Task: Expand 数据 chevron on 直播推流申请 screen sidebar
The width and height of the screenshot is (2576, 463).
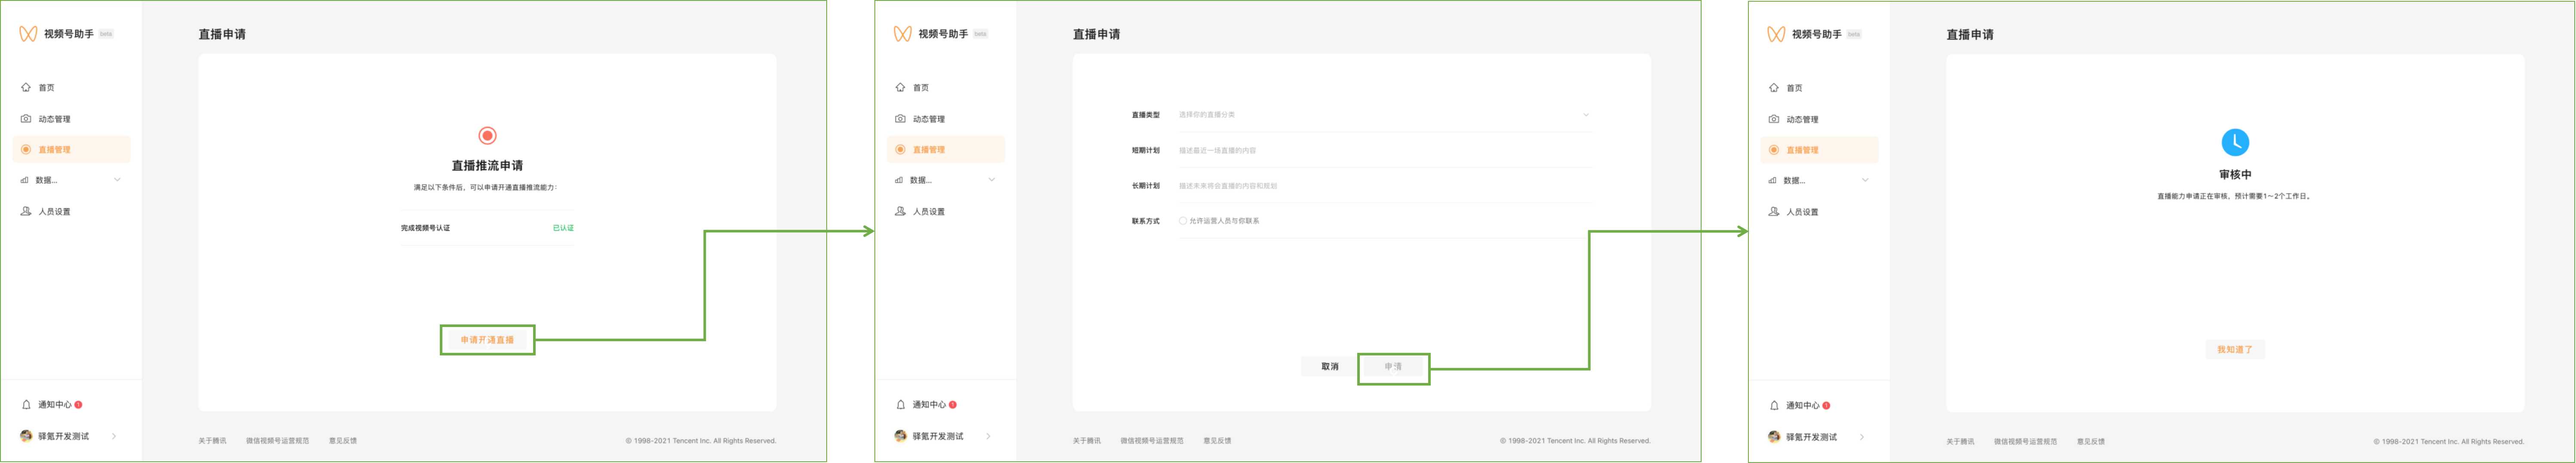Action: pyautogui.click(x=117, y=180)
